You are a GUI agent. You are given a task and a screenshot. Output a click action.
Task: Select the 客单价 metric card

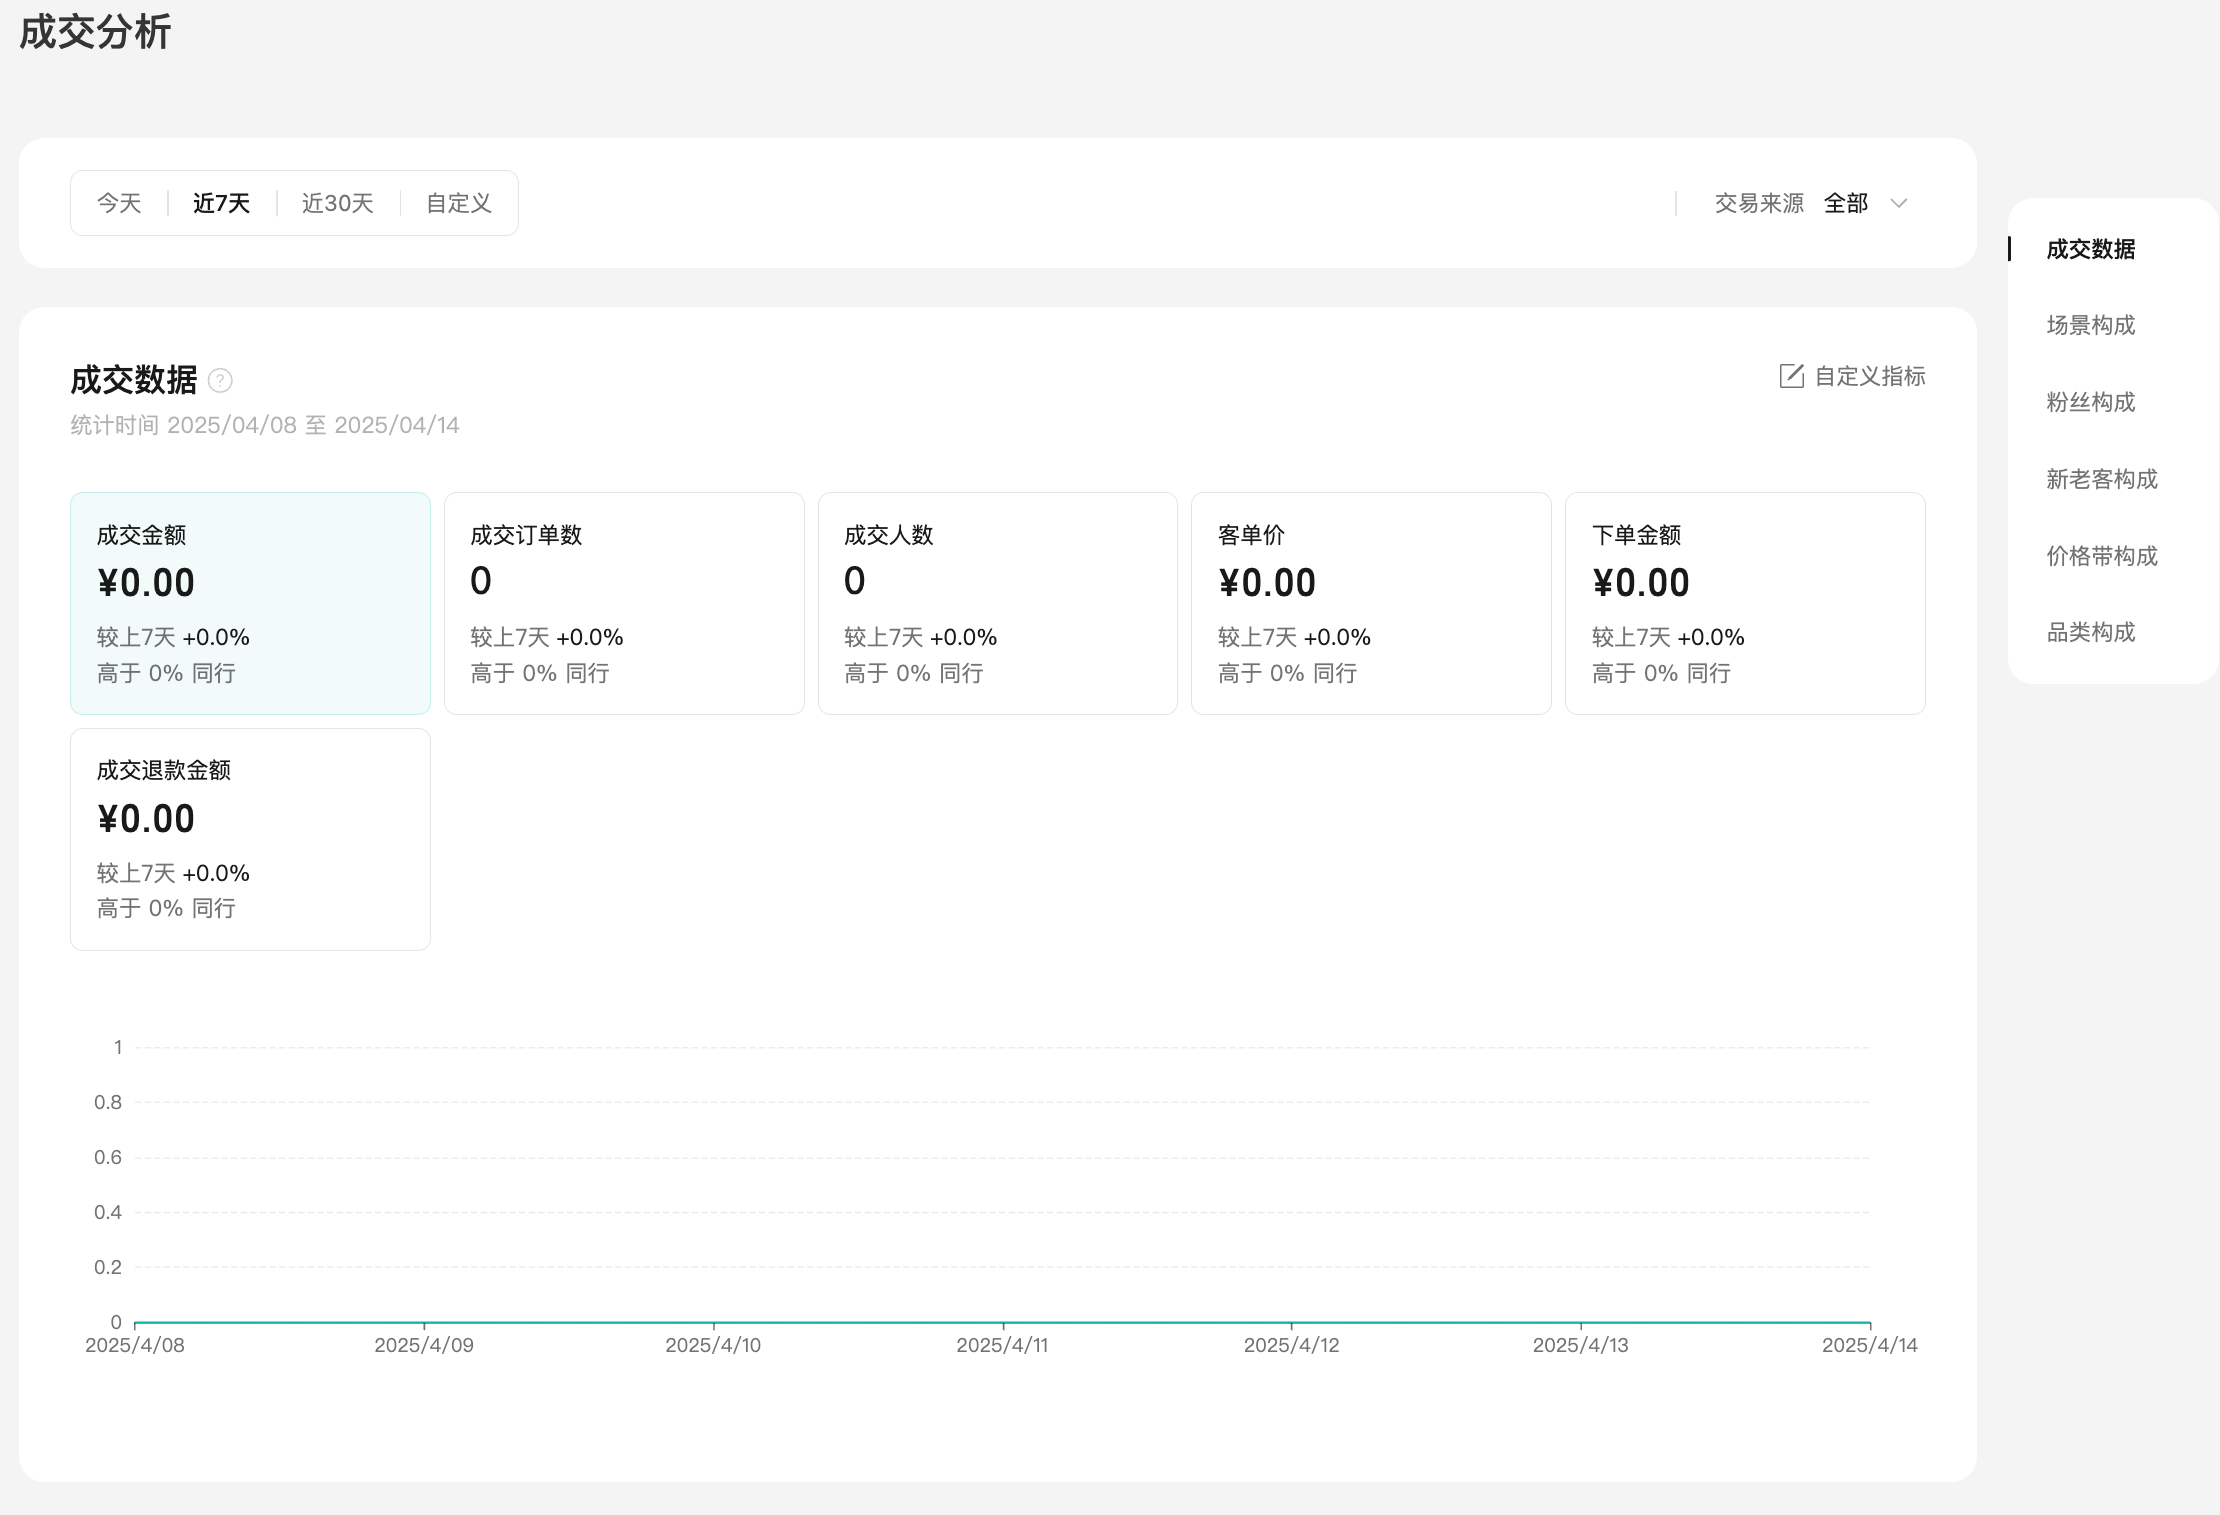pyautogui.click(x=1371, y=603)
